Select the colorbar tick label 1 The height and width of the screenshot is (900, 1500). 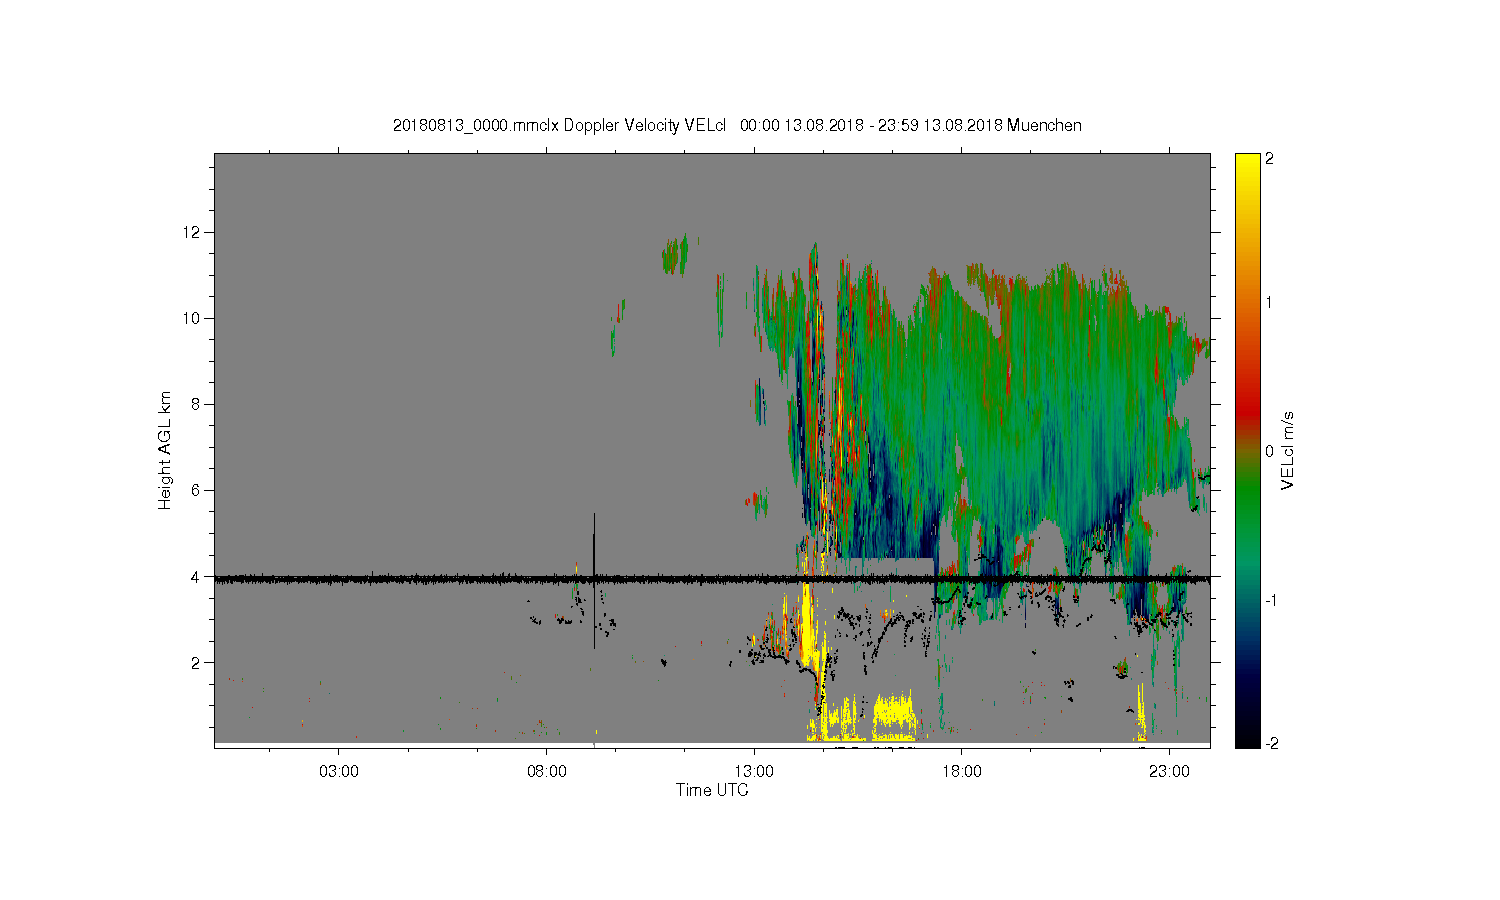[x=1270, y=302]
